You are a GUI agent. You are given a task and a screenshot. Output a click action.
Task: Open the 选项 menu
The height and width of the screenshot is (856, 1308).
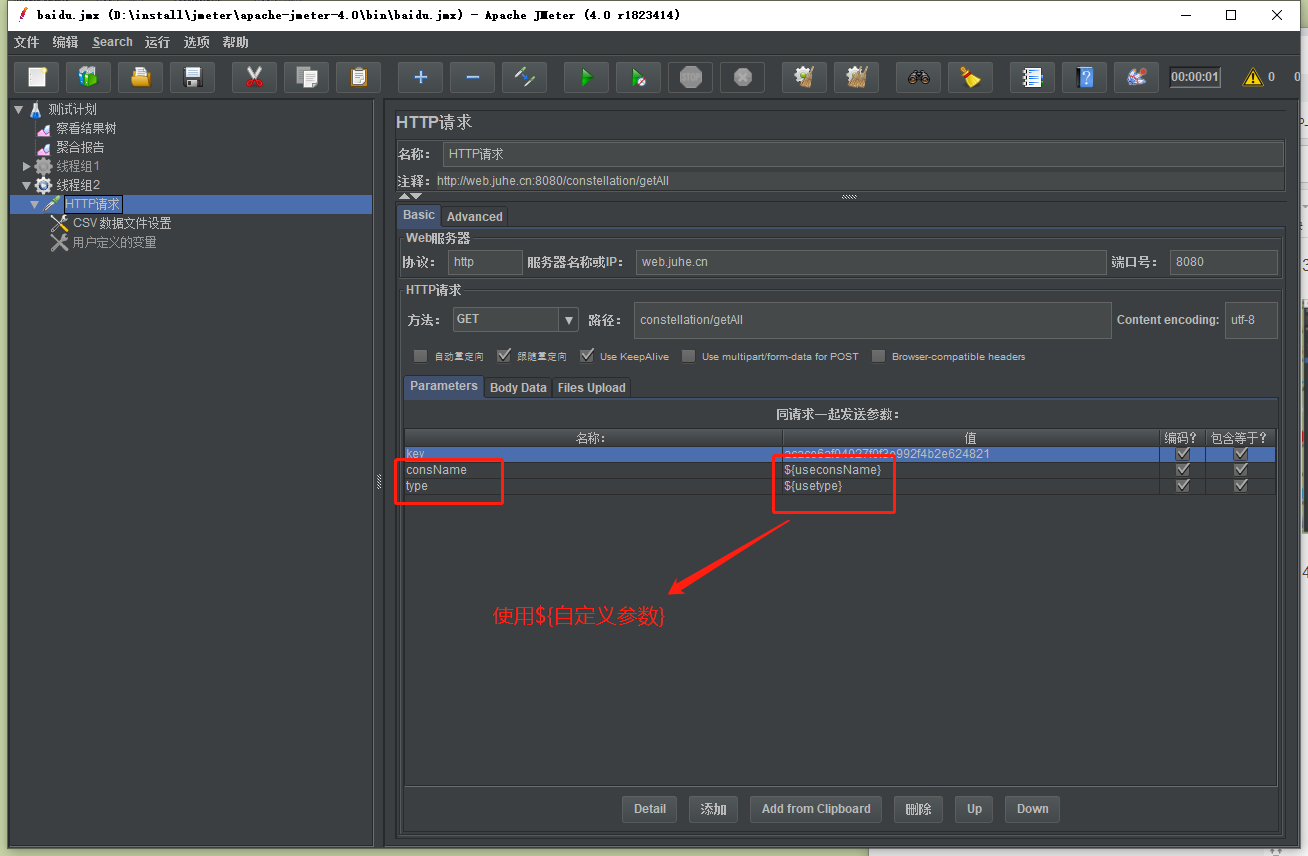[197, 42]
